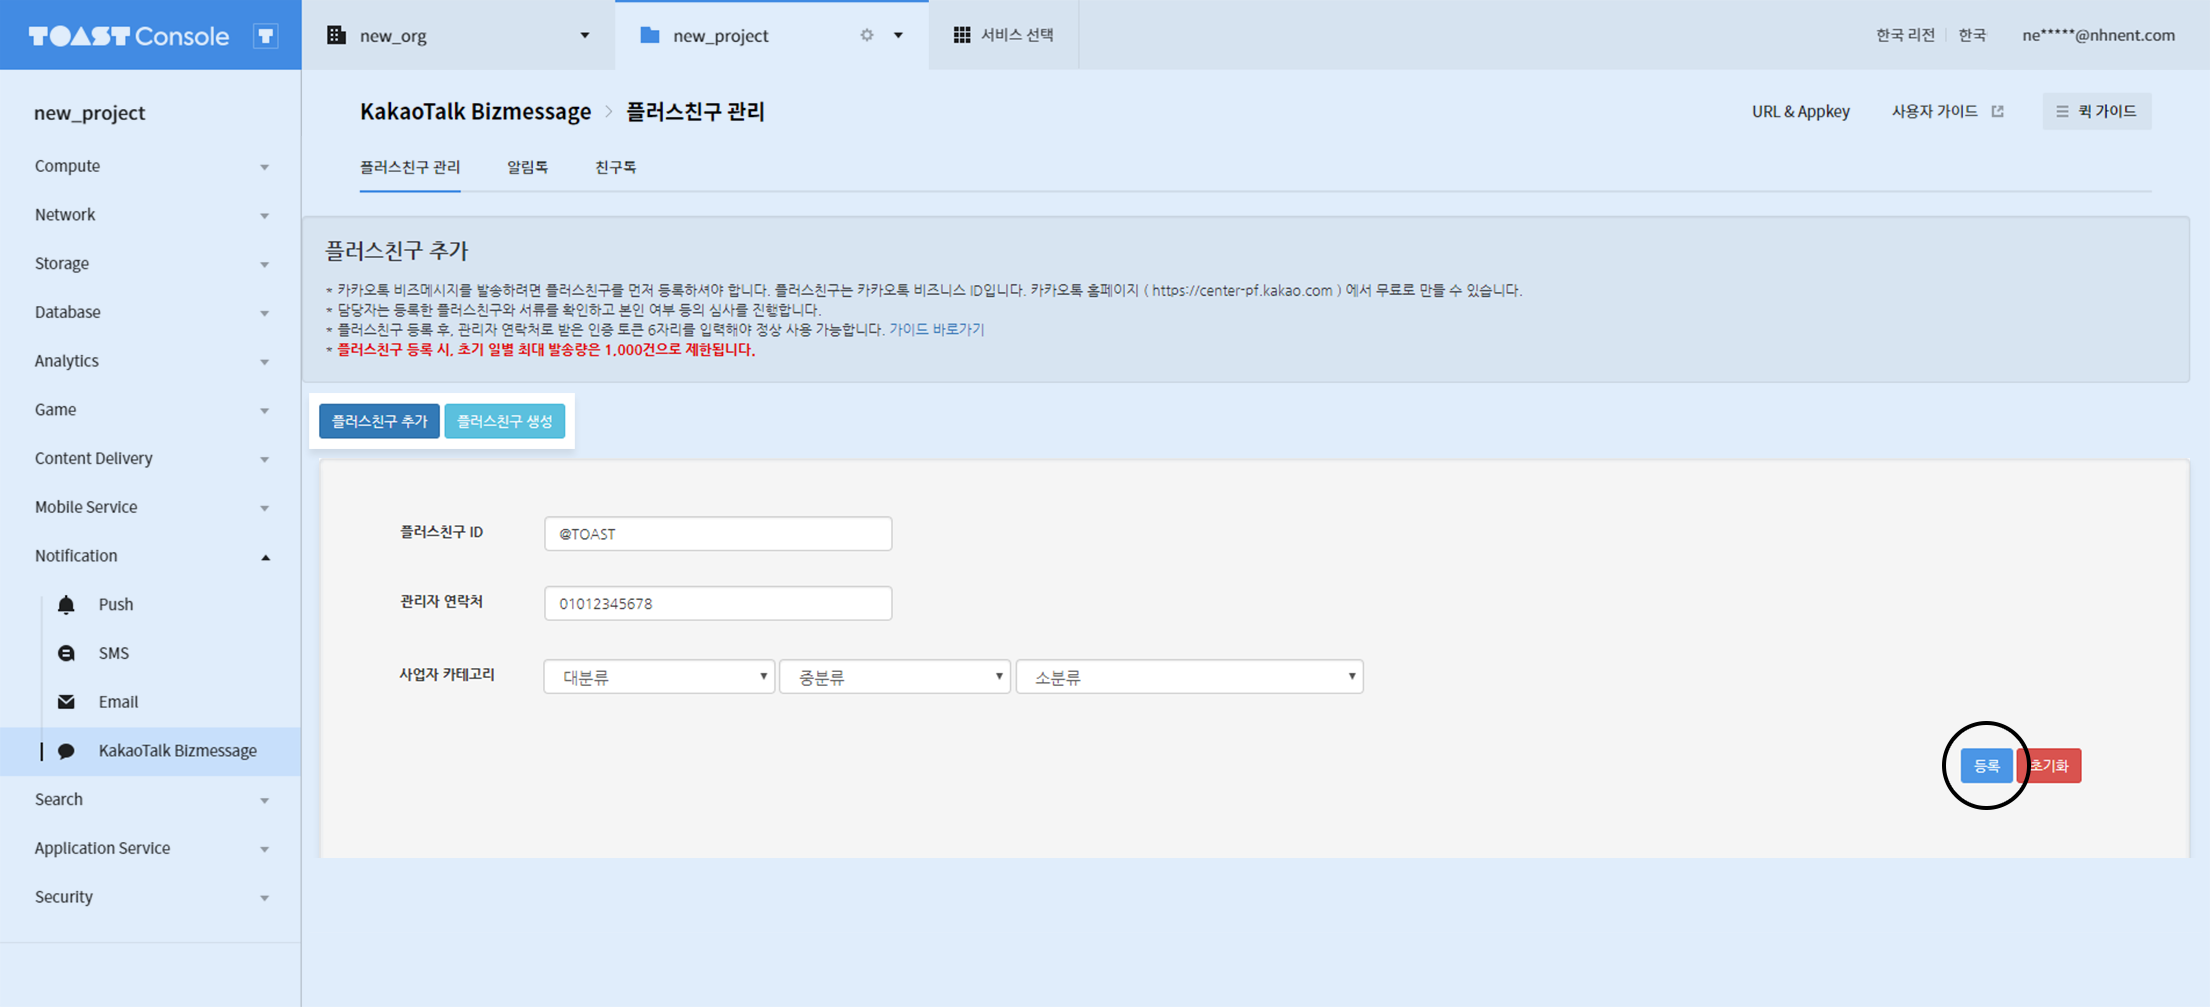The image size is (2210, 1007).
Task: Select Push in the Notification menu
Action: [116, 604]
